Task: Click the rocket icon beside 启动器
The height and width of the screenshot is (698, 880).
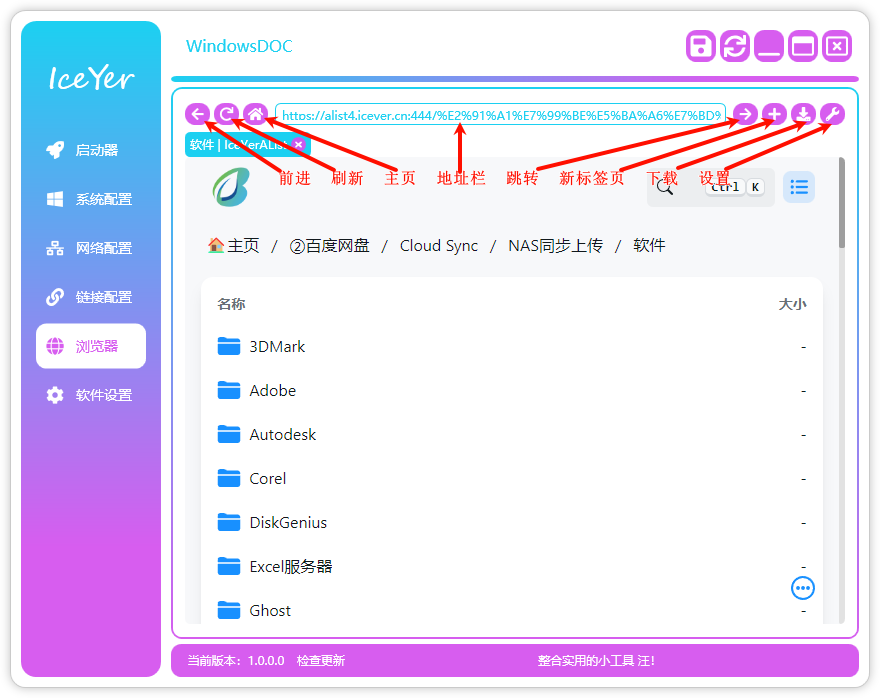Action: click(55, 150)
